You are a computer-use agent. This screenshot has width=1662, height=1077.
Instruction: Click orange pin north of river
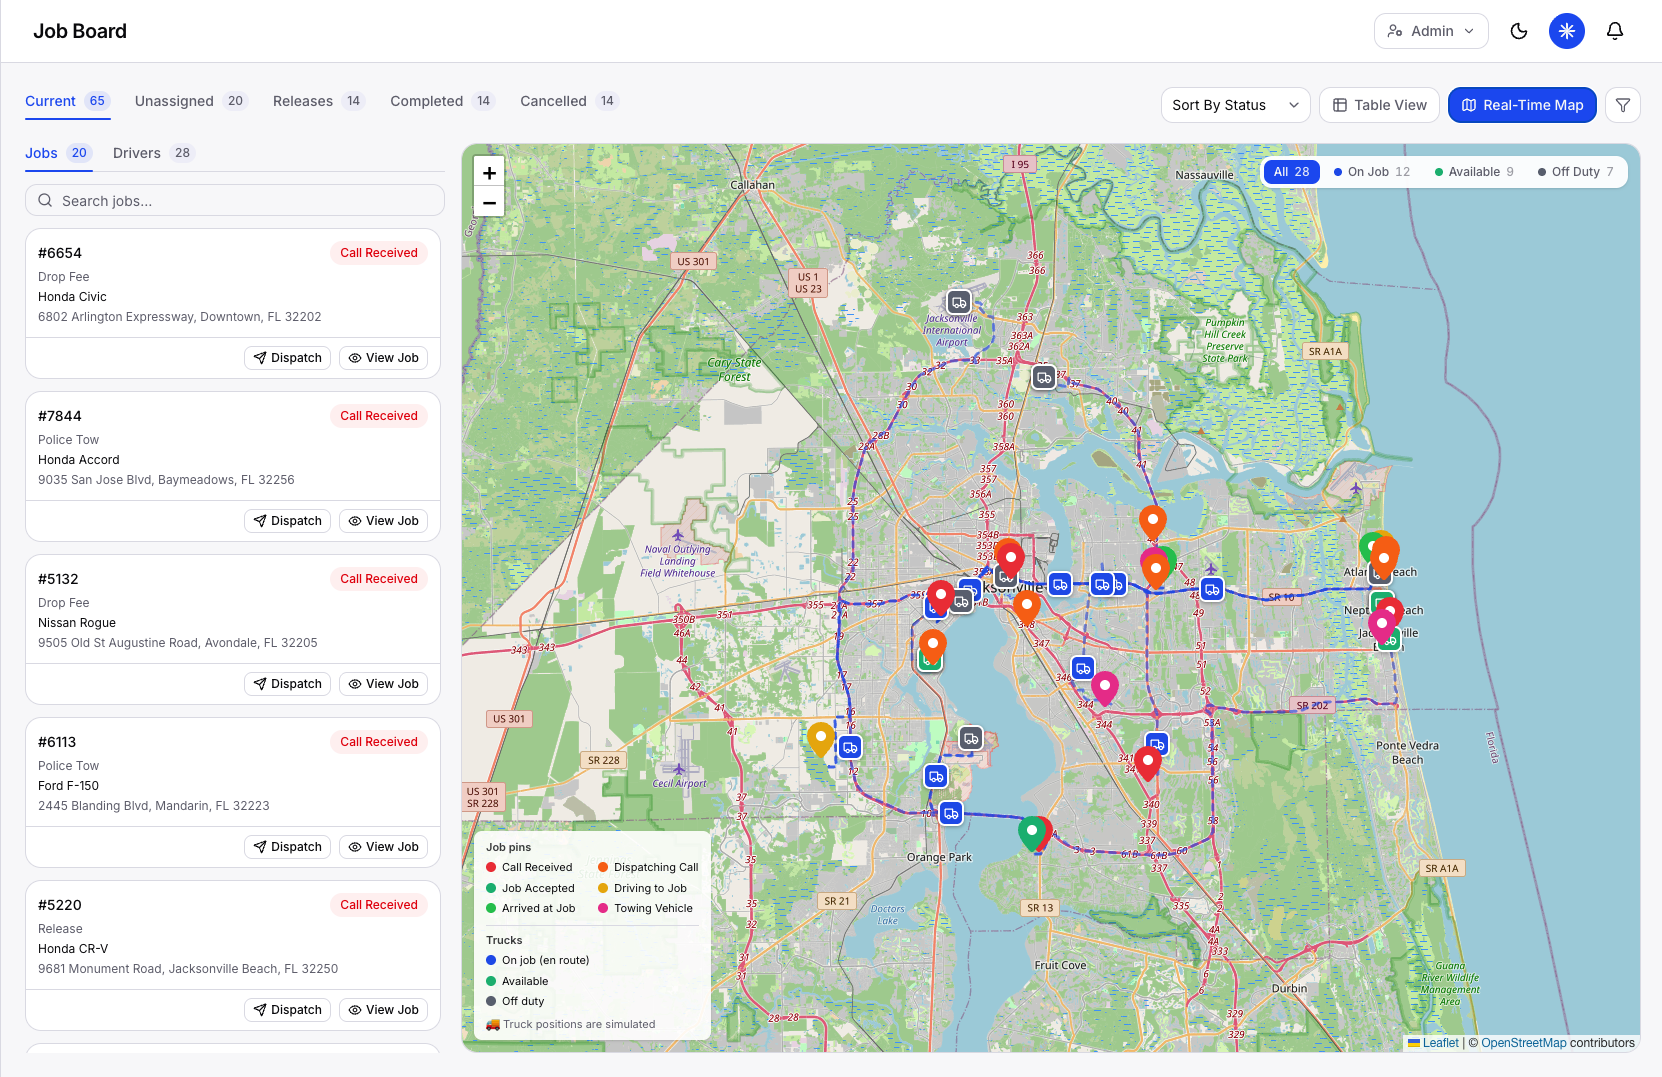[x=1153, y=521]
